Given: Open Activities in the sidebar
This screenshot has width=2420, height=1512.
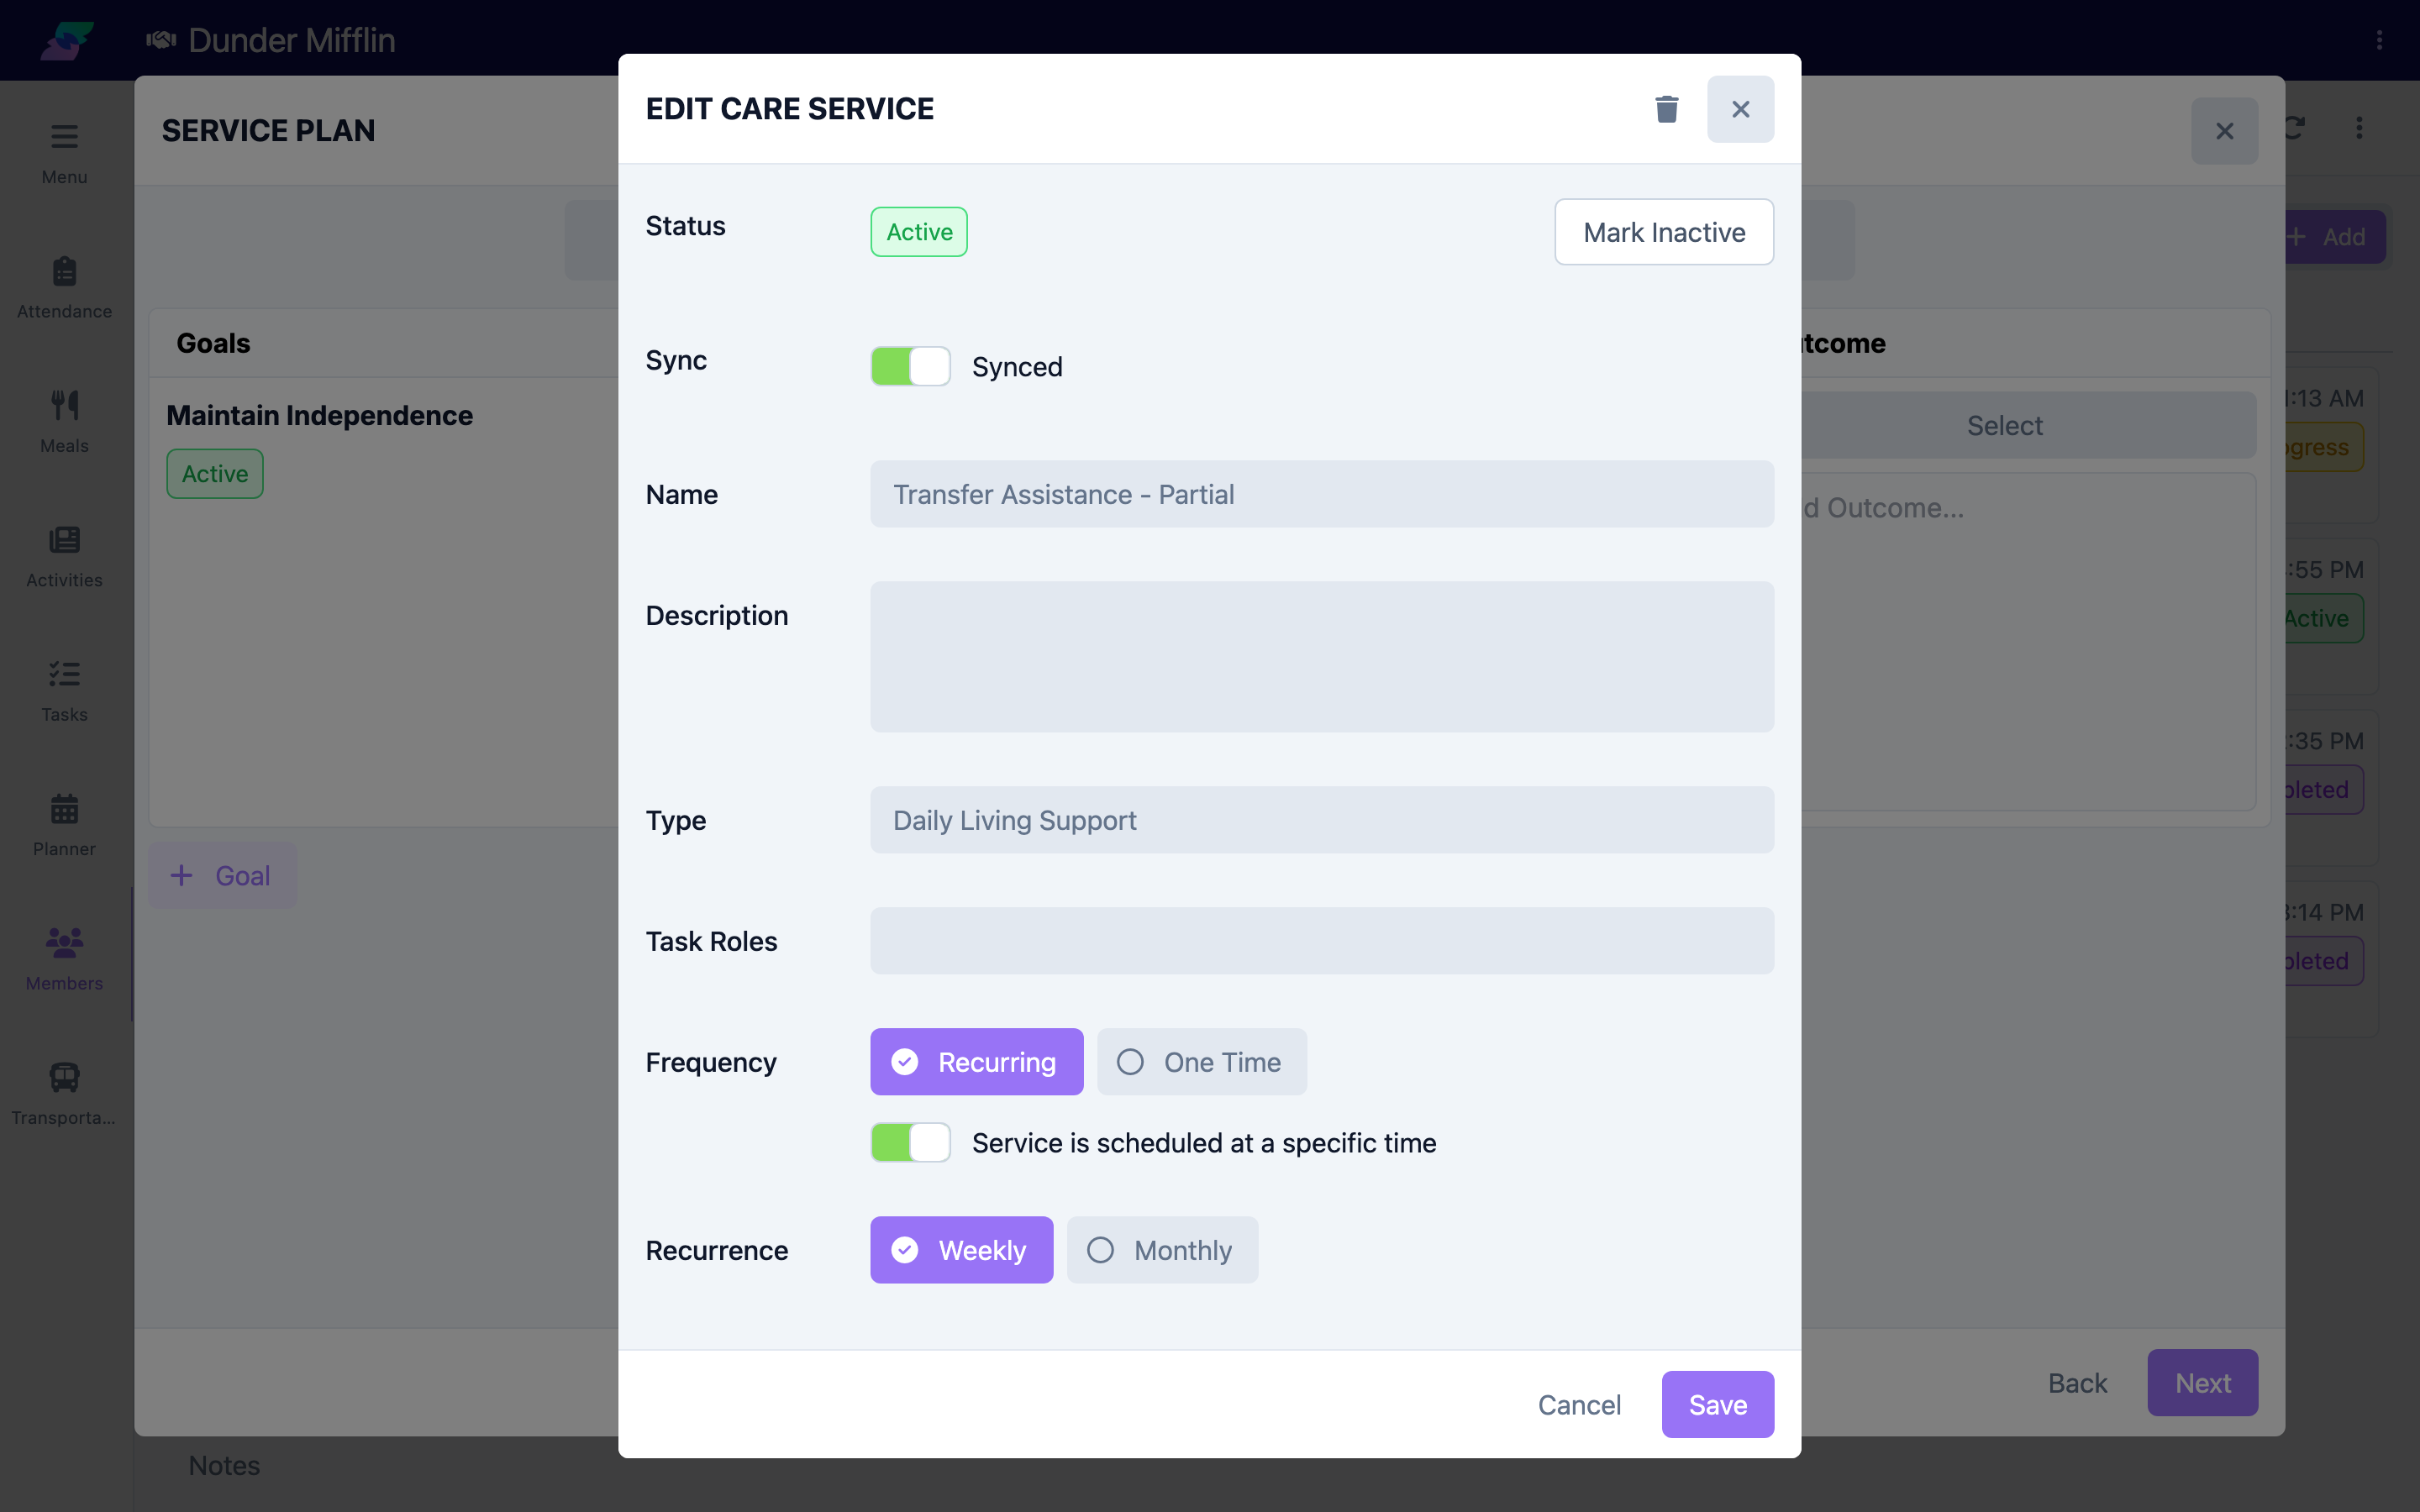Looking at the screenshot, I should [x=64, y=556].
